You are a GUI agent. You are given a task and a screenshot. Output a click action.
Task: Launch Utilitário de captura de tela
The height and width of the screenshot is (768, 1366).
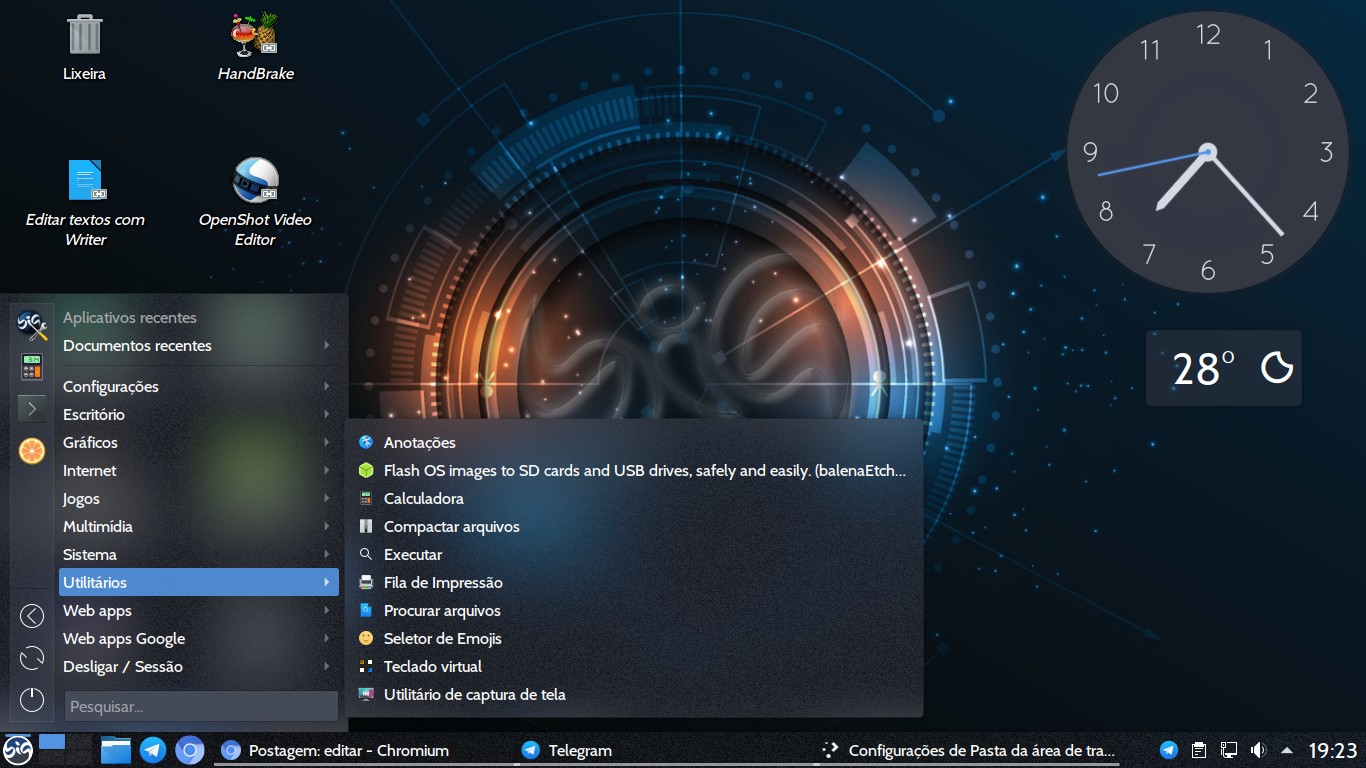pos(475,694)
